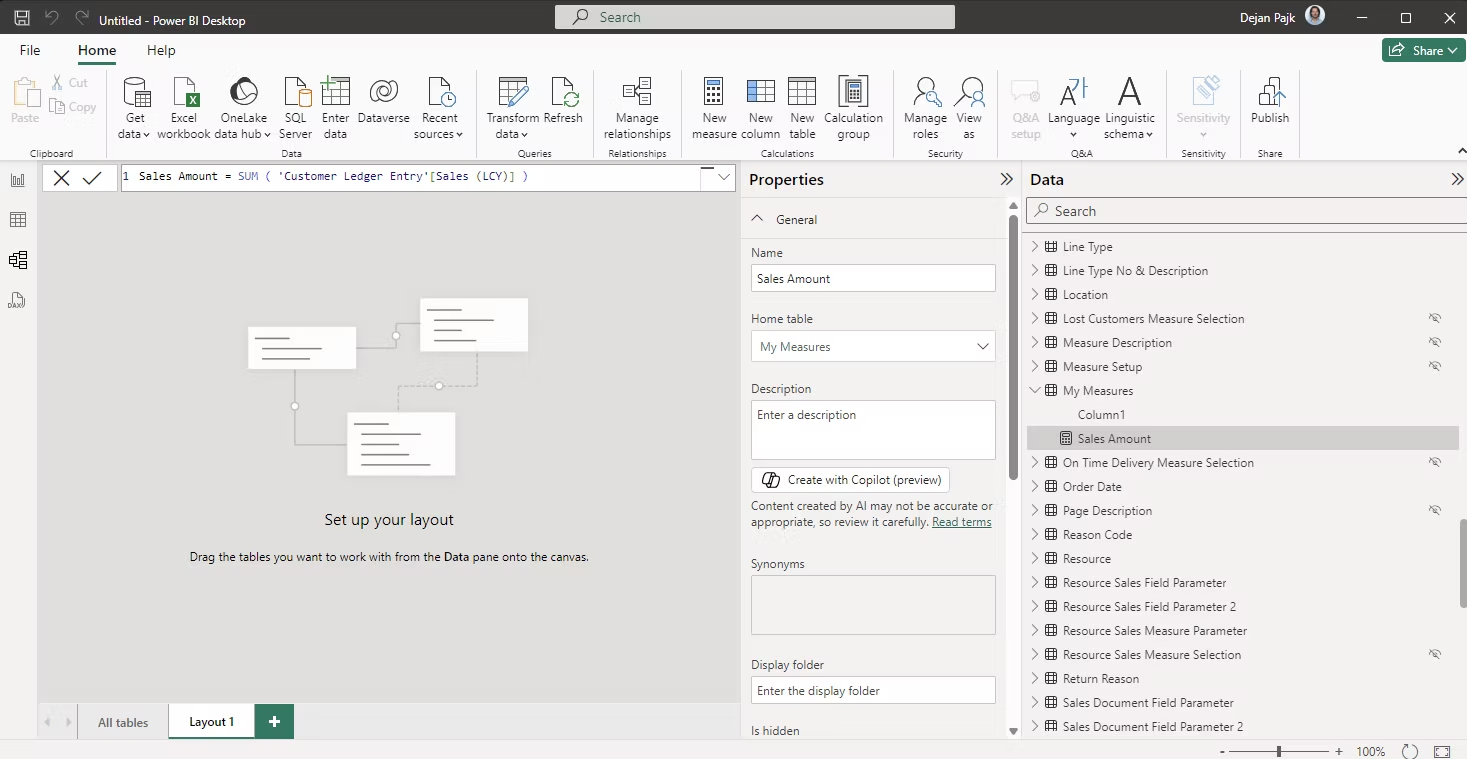
Task: Click the zoom slider handle
Action: coord(1279,751)
